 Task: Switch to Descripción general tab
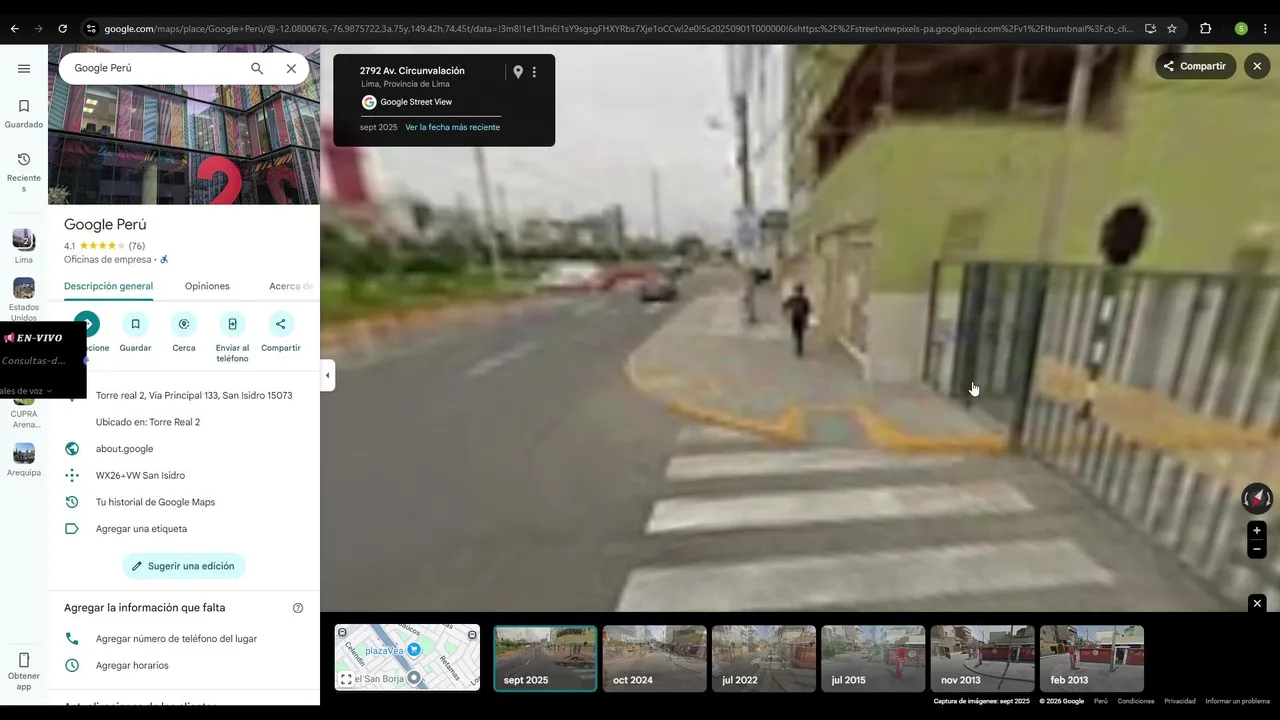pyautogui.click(x=108, y=286)
